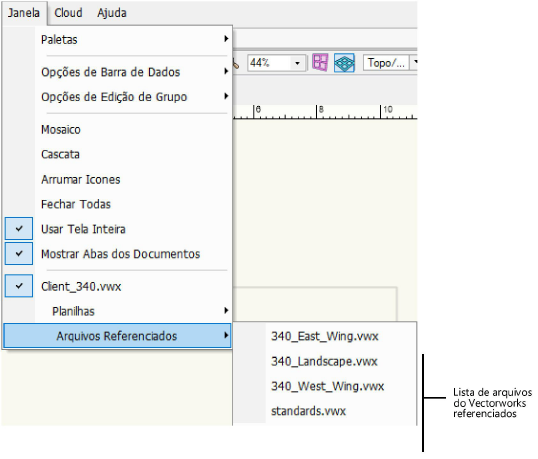Open the Ajuda menu

112,13
